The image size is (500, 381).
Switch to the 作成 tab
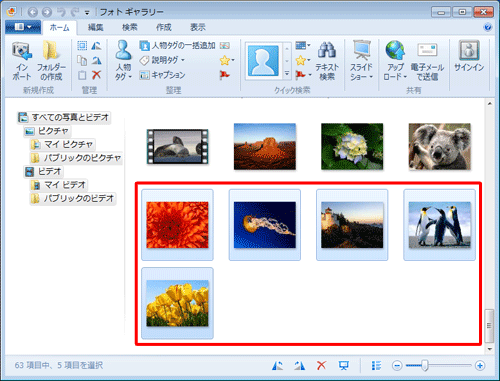(164, 27)
